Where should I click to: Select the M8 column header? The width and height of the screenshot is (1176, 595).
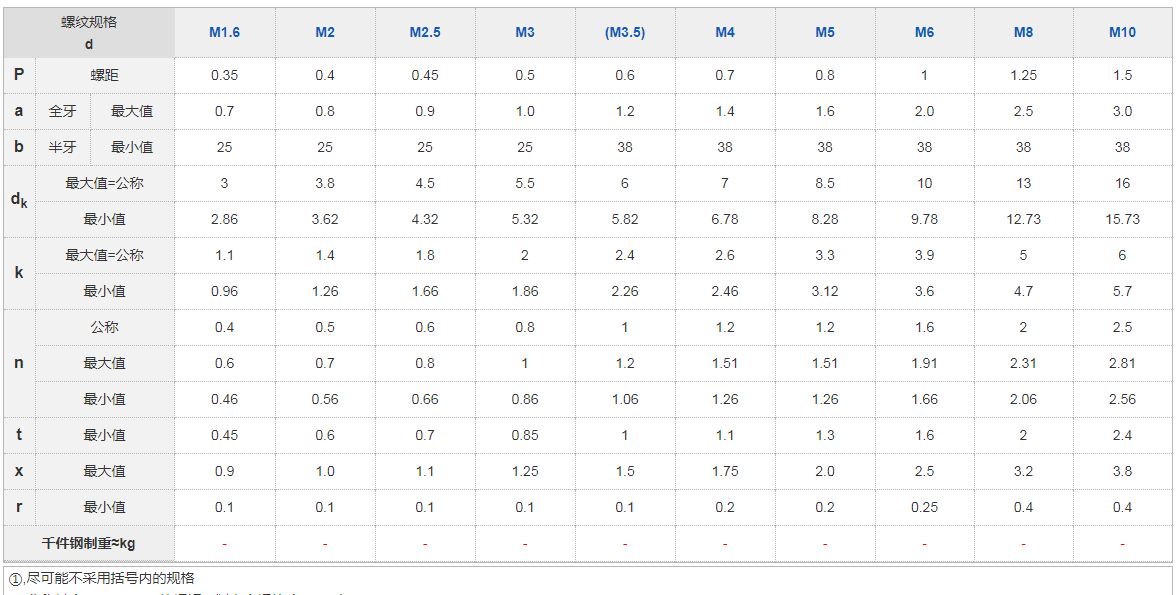click(1023, 32)
